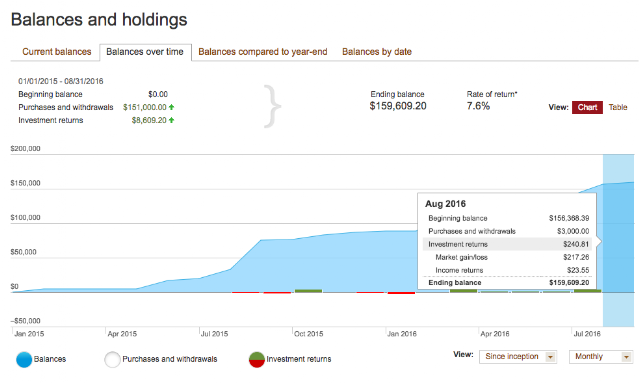Click the red Jan 2016 returns bar
This screenshot has height=384, width=640.
pos(401,293)
